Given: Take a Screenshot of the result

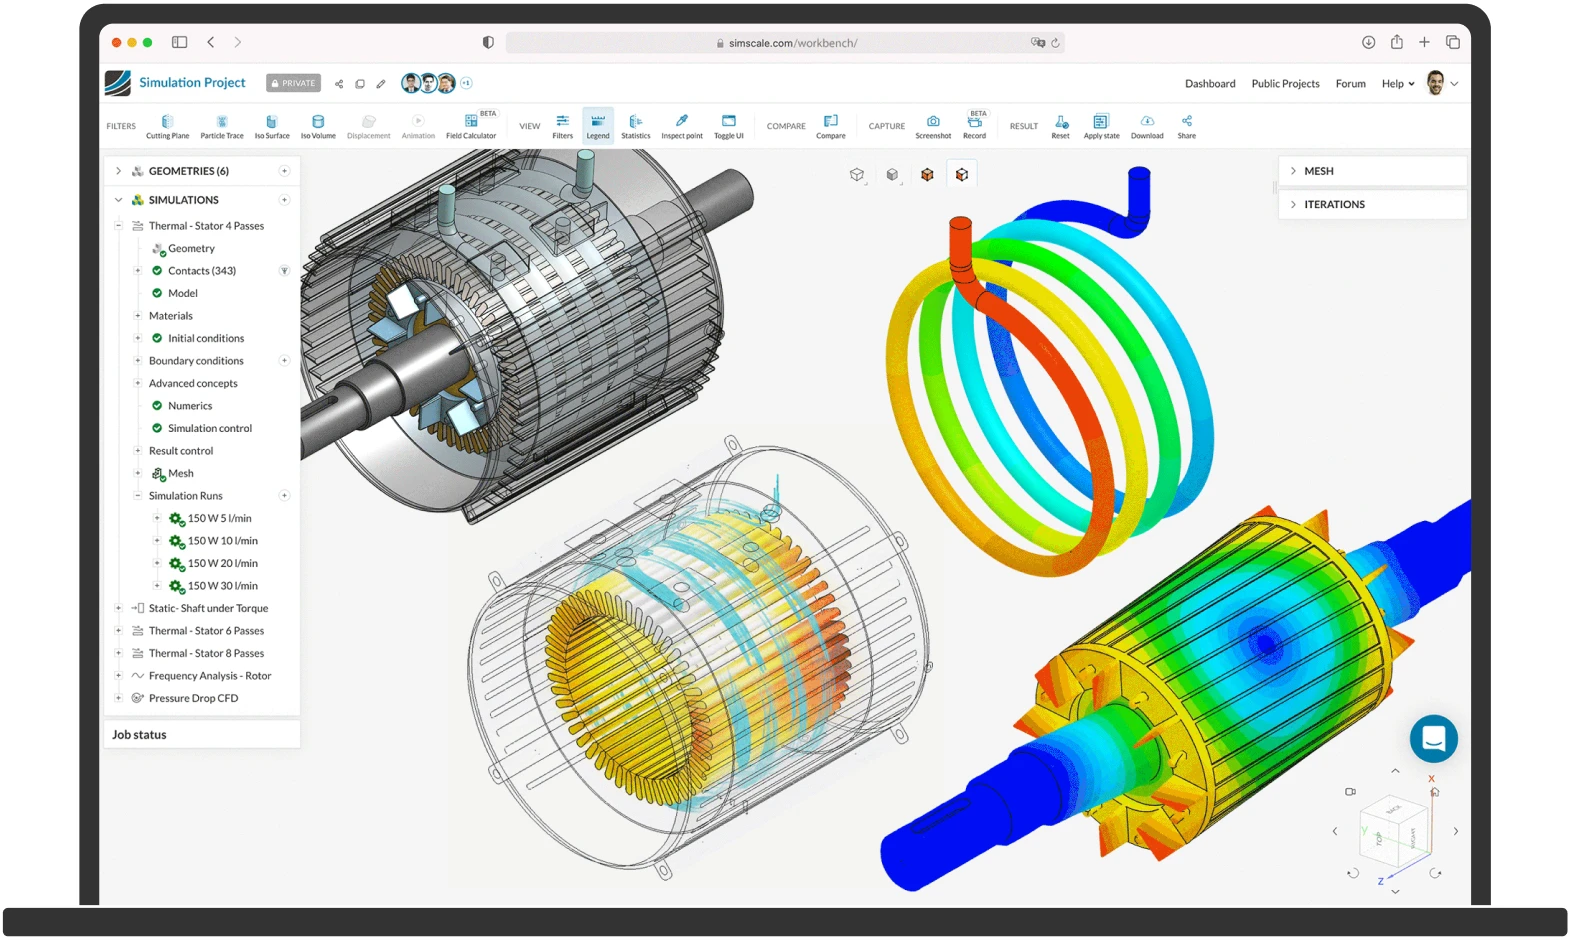Looking at the screenshot, I should [933, 127].
